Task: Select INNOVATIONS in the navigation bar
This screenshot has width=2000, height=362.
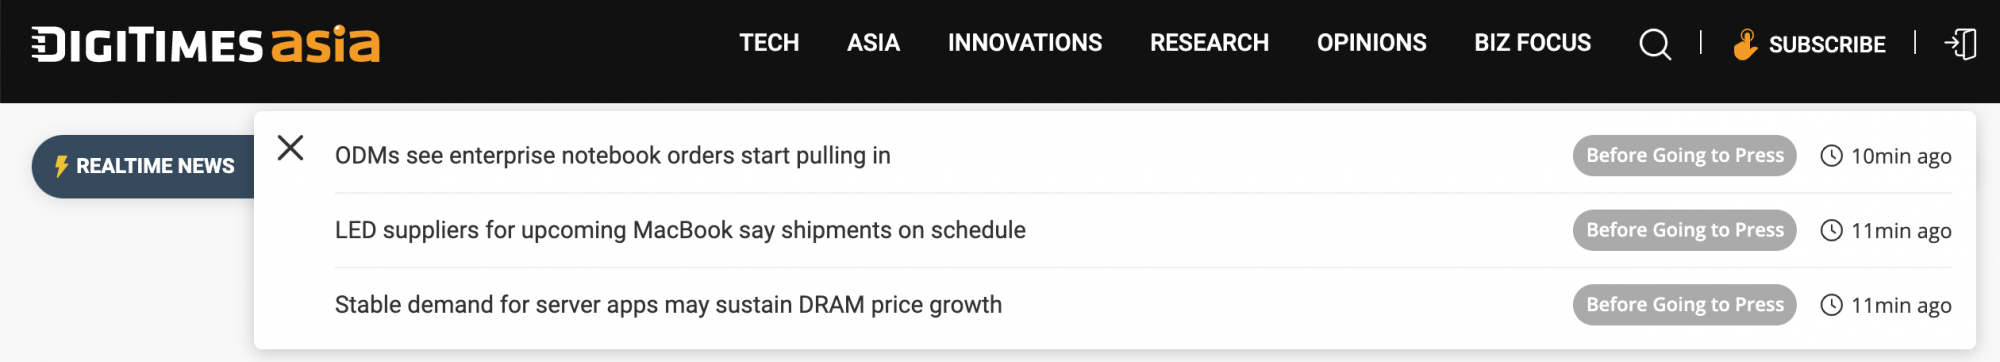Action: [x=1025, y=43]
